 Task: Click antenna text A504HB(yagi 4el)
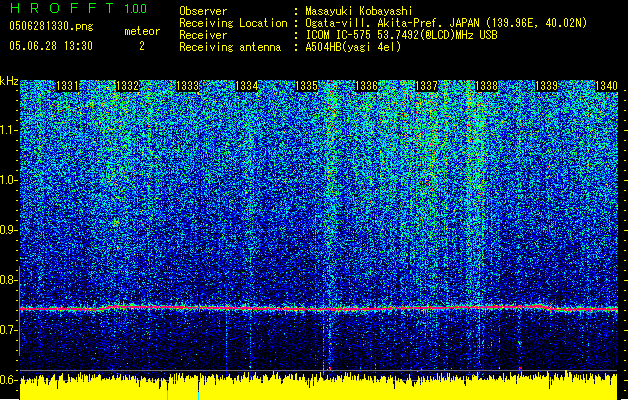[353, 47]
